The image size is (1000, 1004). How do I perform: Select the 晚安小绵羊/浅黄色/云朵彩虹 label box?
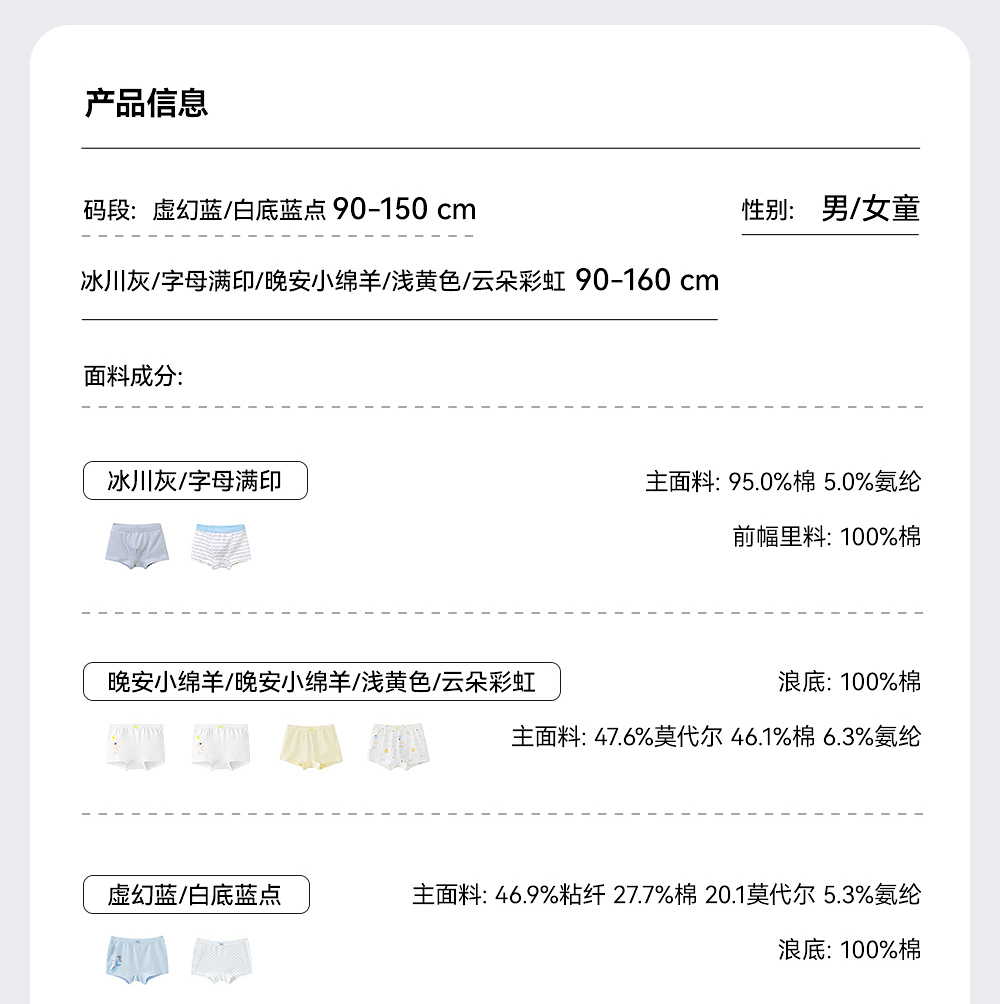[x=321, y=682]
